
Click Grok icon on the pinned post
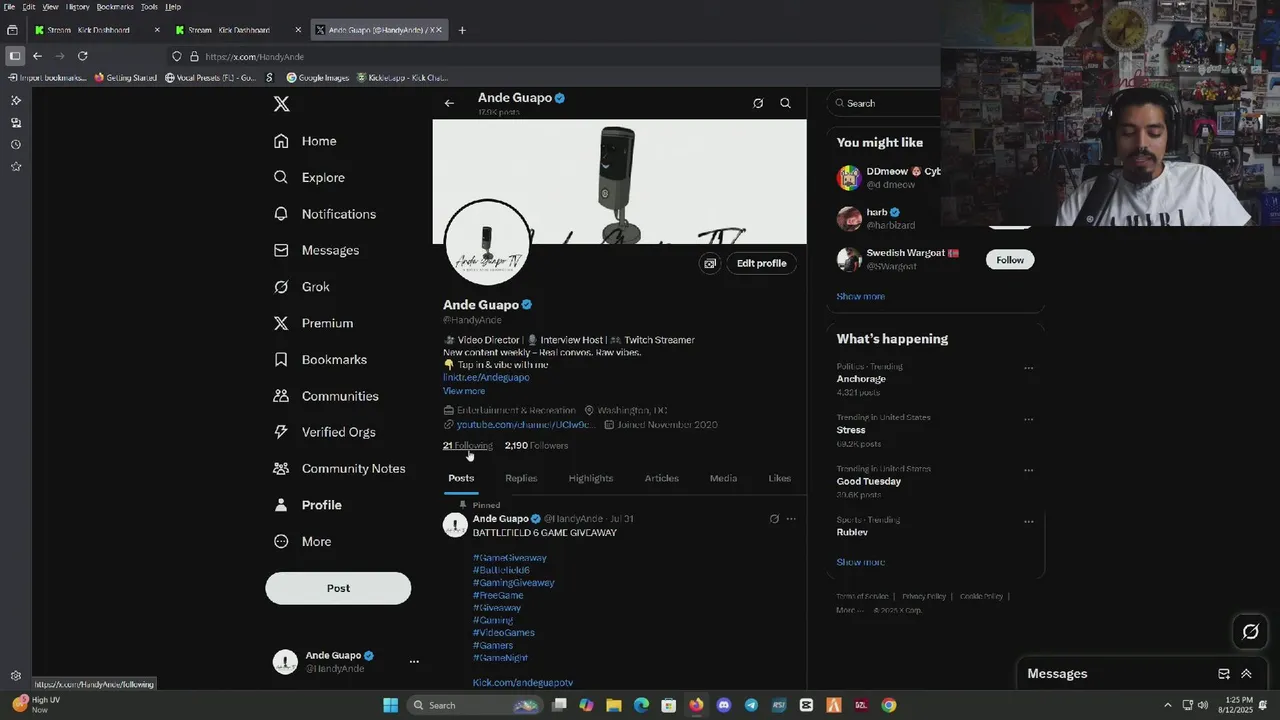click(x=774, y=519)
